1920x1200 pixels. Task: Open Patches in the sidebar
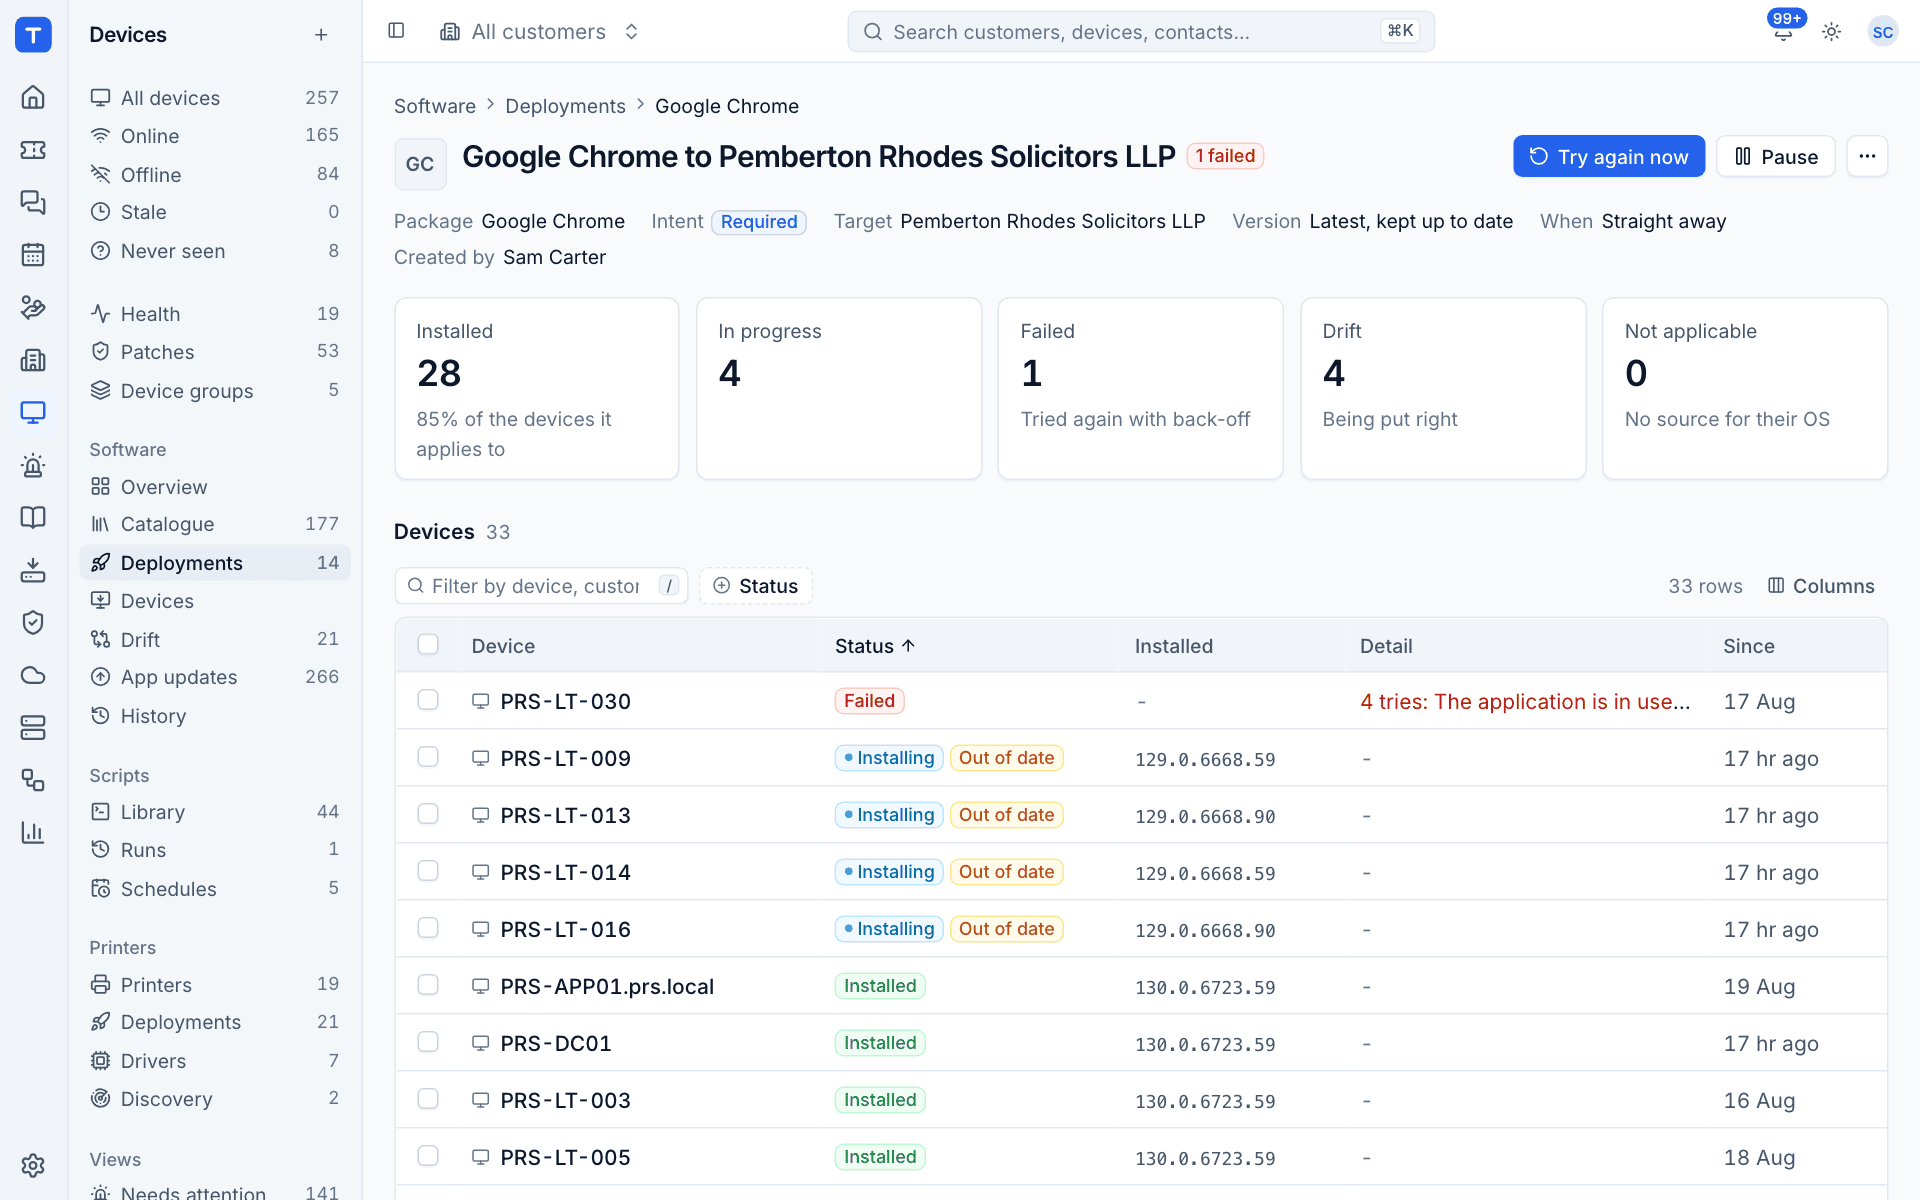215,352
